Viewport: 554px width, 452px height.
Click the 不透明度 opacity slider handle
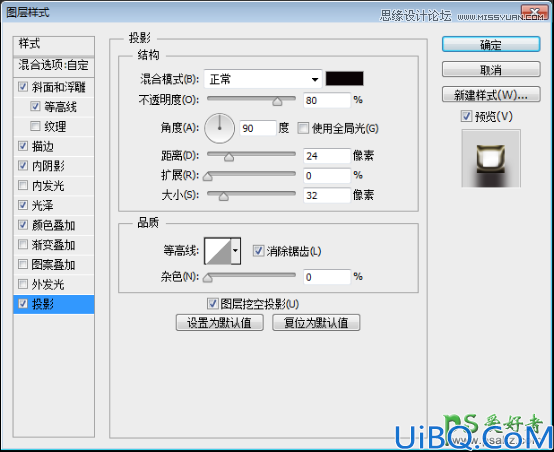click(x=277, y=102)
